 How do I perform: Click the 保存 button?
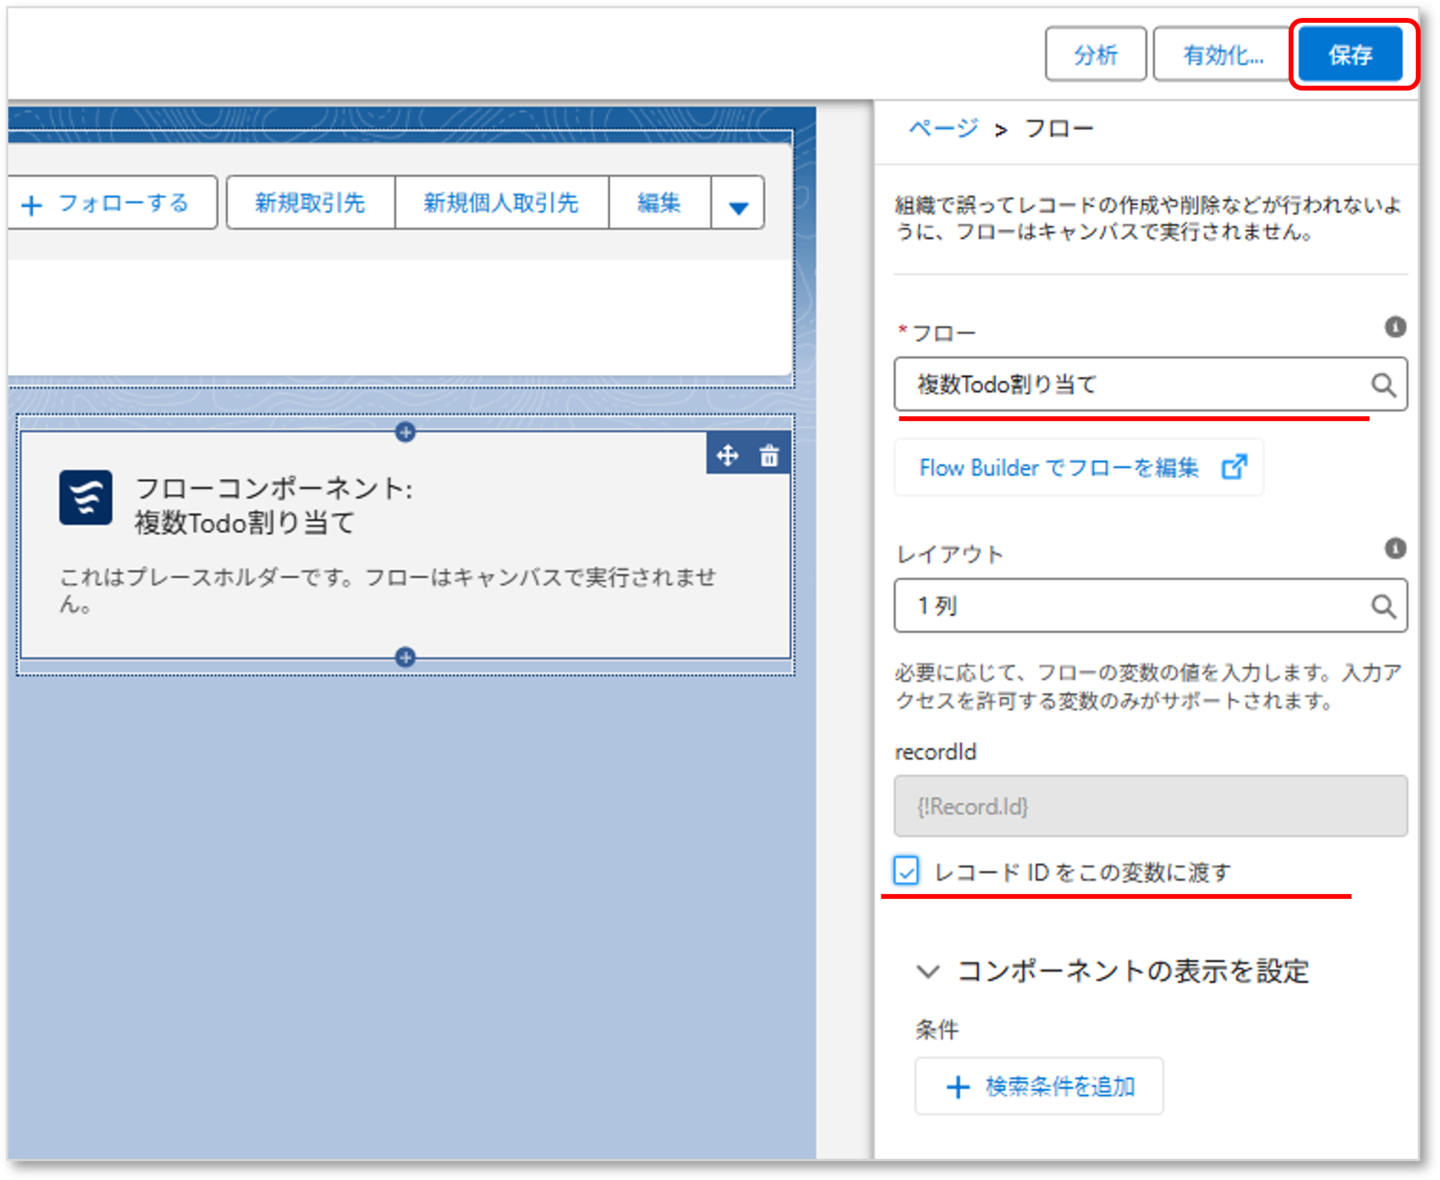tap(1350, 55)
